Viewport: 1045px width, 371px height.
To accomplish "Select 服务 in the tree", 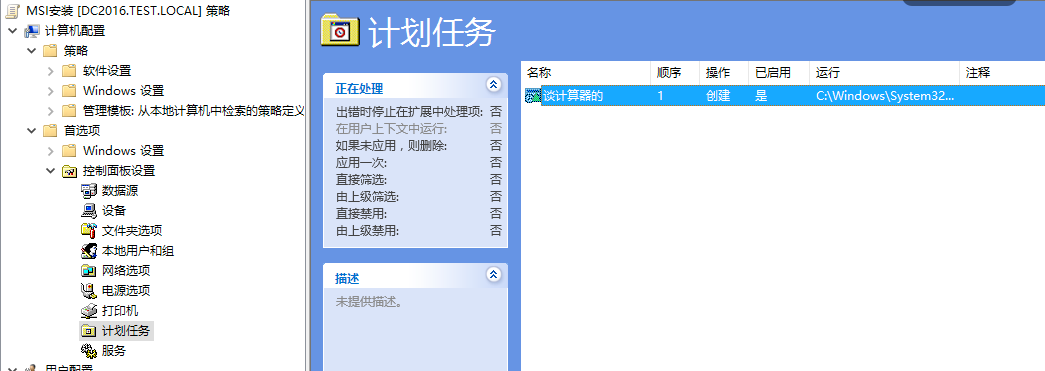I will [114, 351].
